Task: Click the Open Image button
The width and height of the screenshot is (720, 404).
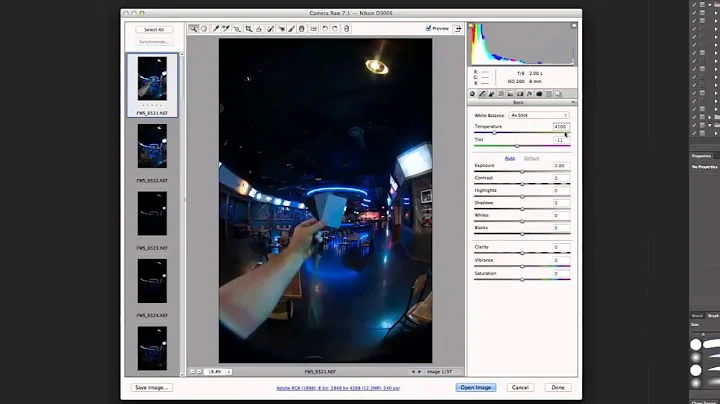Action: coord(476,387)
